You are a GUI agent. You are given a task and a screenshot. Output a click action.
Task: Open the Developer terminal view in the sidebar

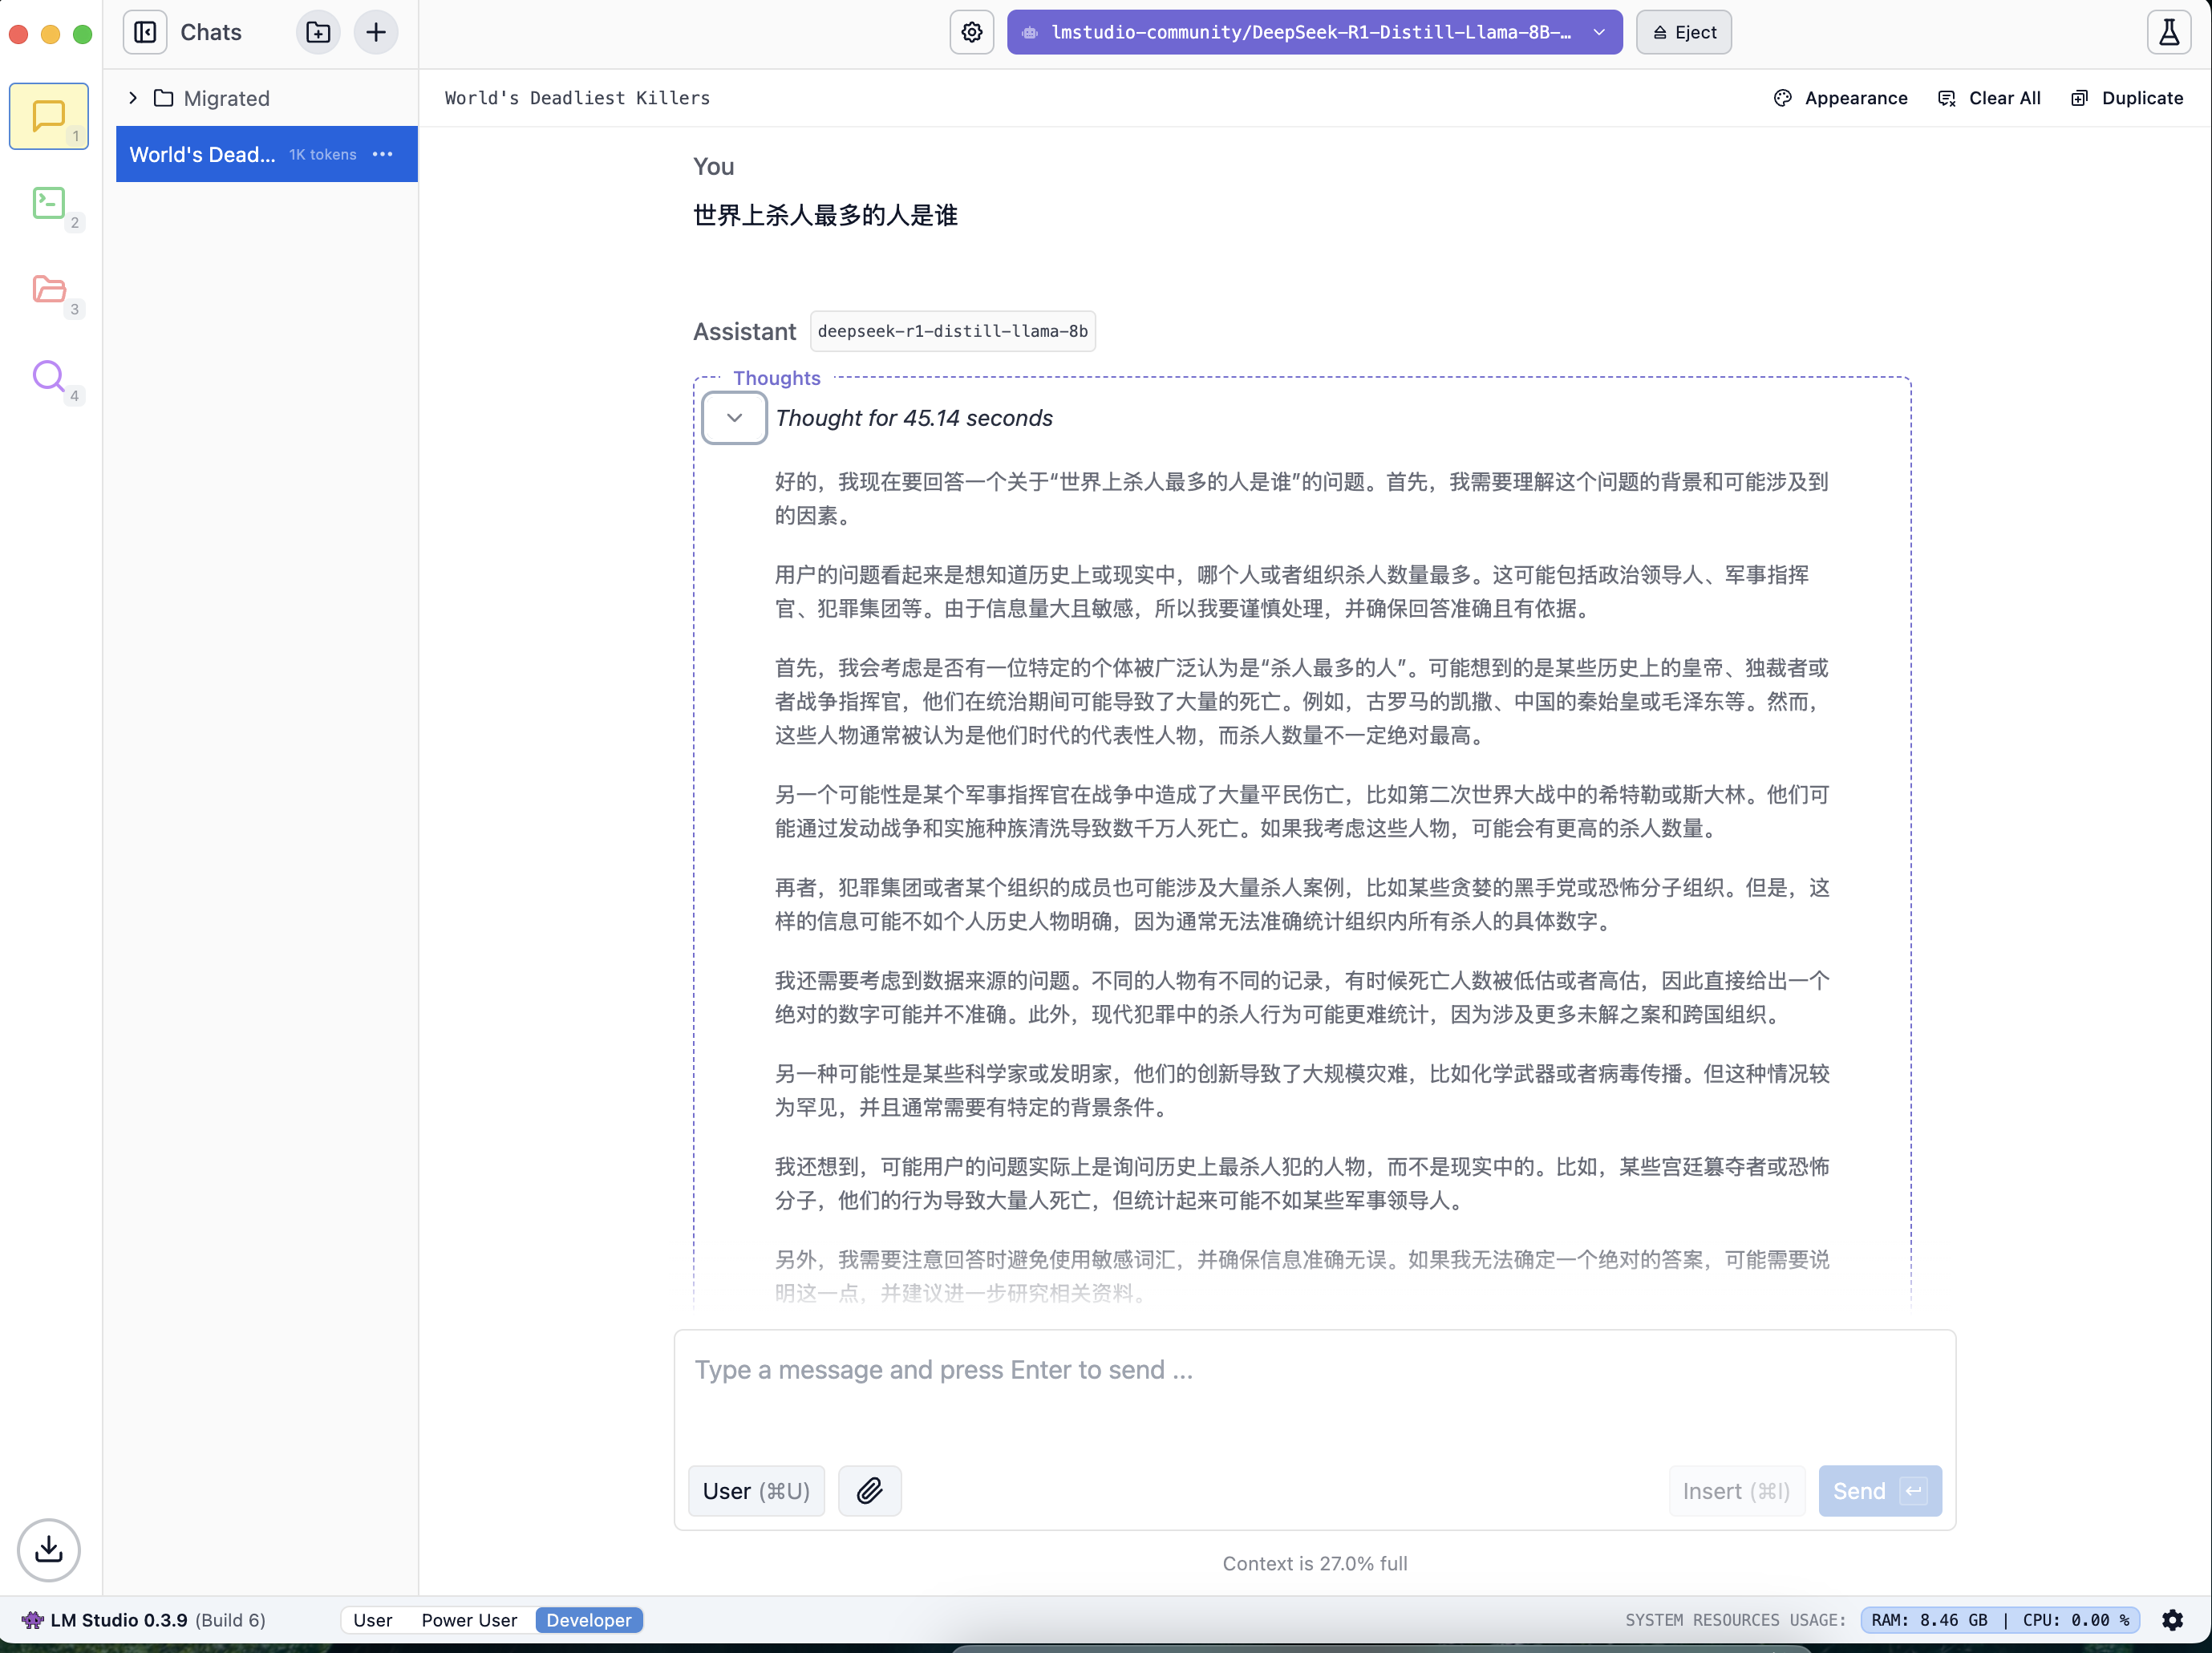48,203
